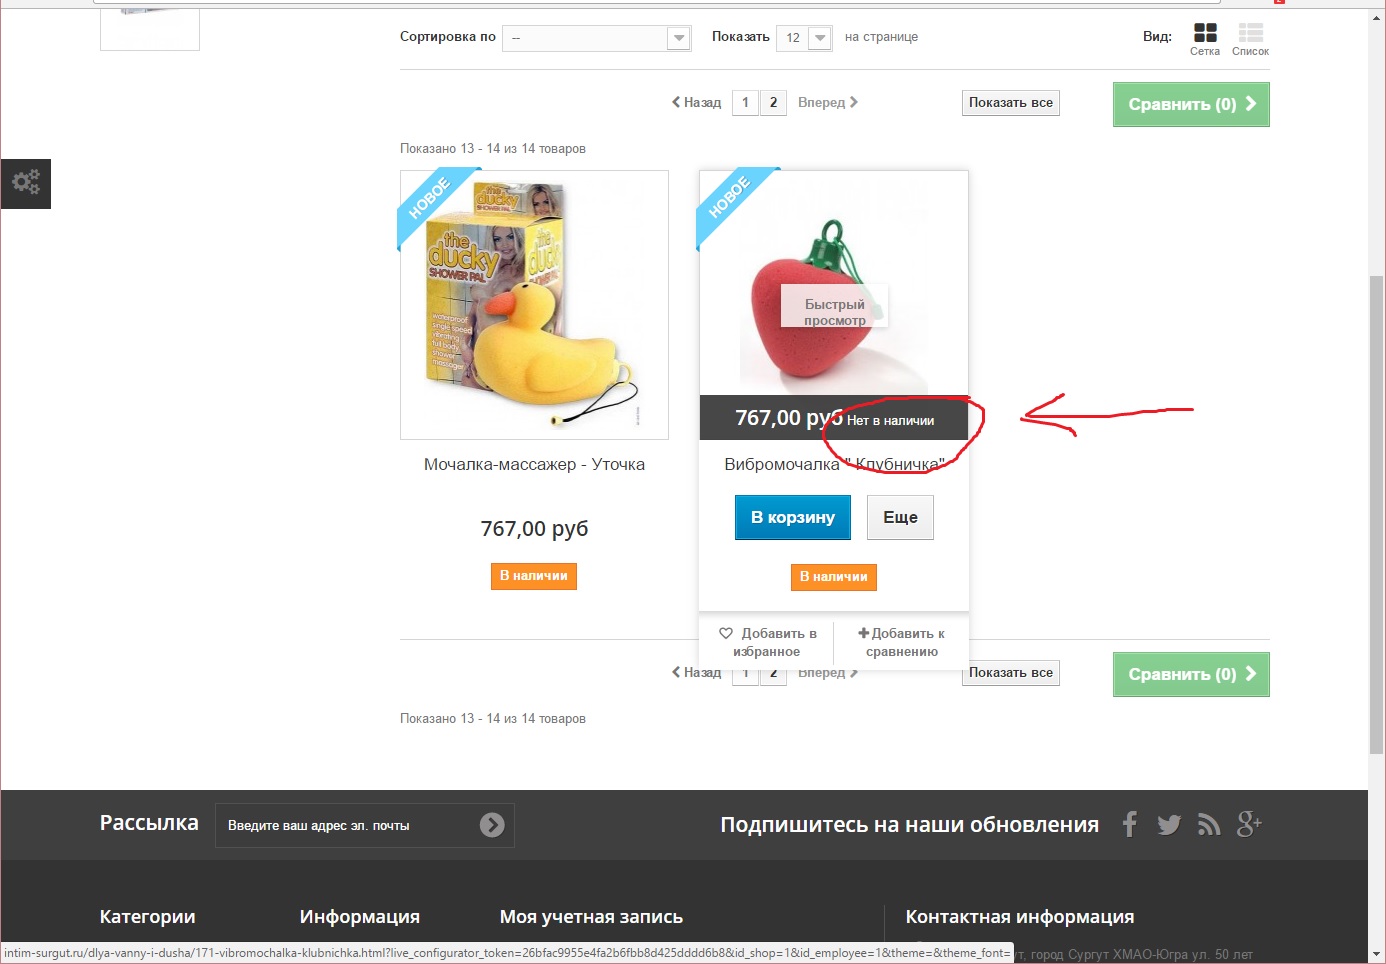Open the Facebook social icon
Image resolution: width=1386 pixels, height=964 pixels.
[x=1130, y=824]
